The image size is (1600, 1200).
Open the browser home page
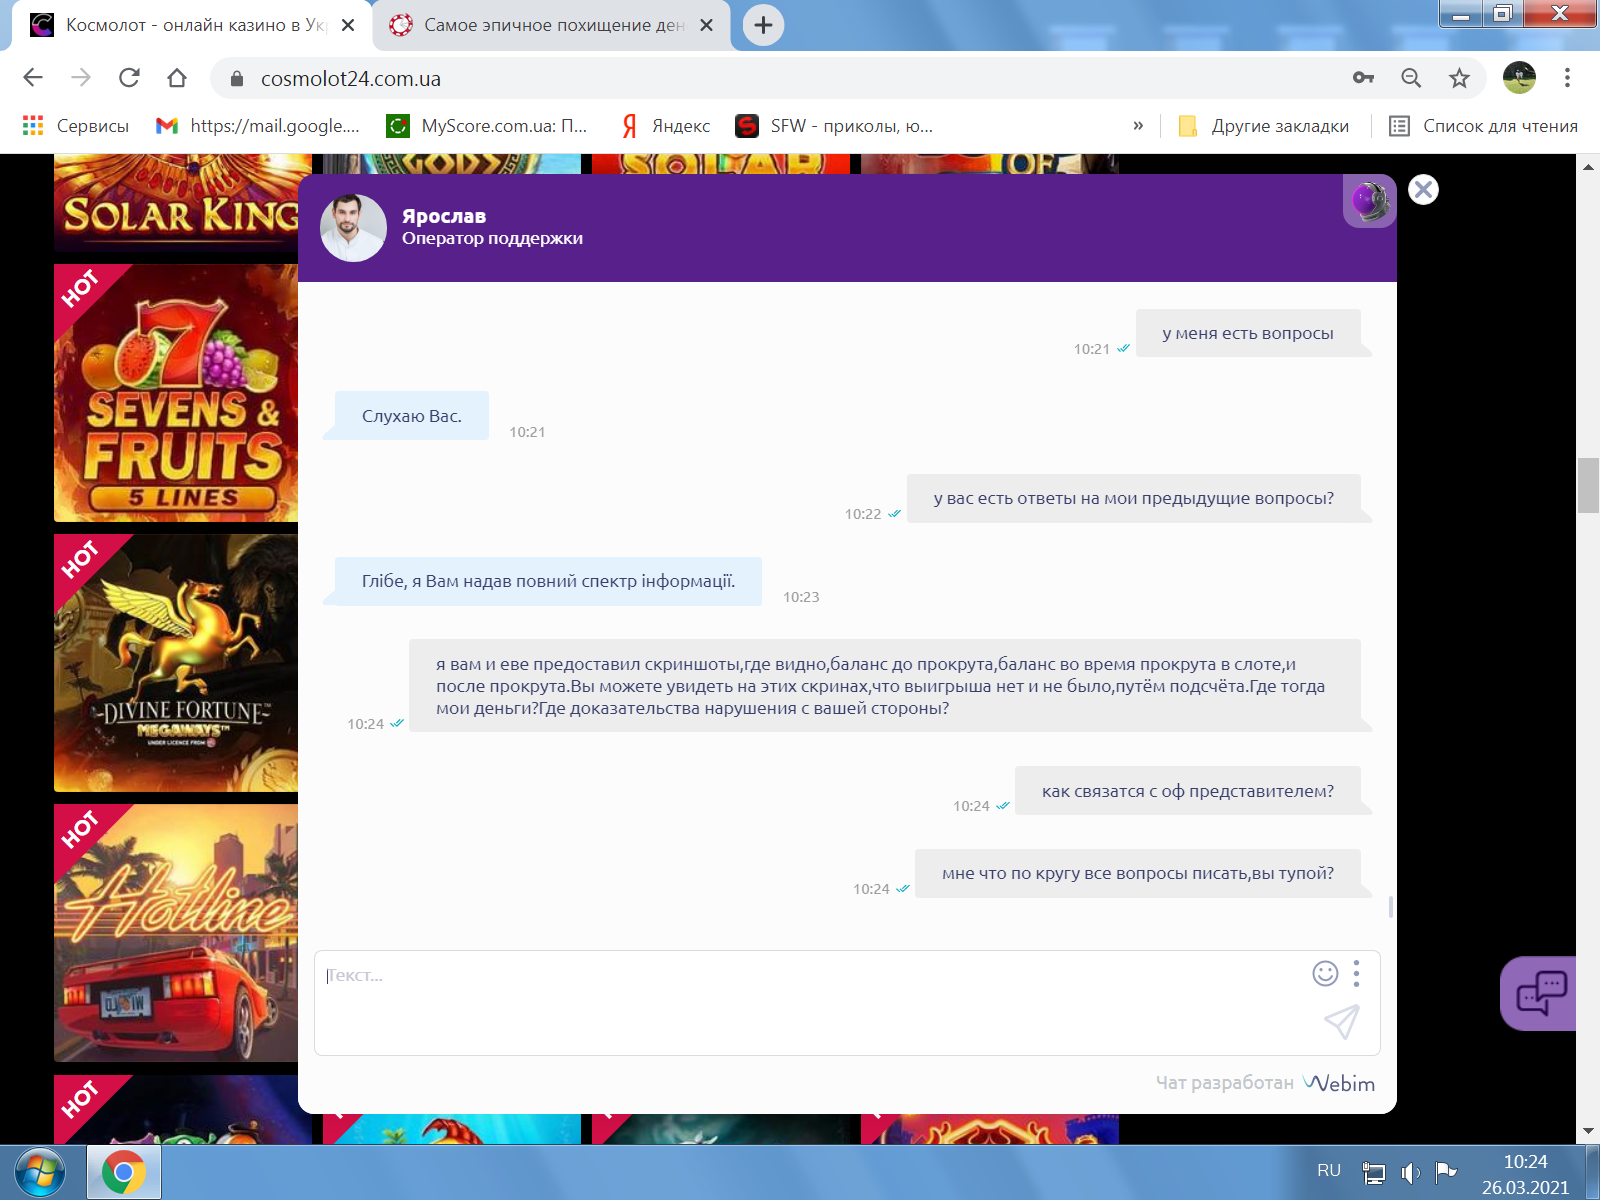(x=177, y=78)
